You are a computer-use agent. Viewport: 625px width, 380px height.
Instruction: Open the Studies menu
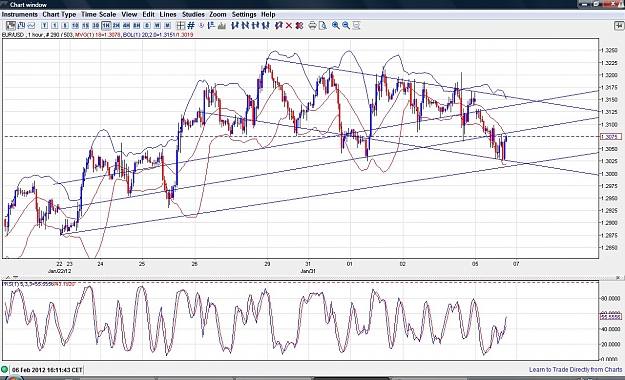tap(193, 14)
